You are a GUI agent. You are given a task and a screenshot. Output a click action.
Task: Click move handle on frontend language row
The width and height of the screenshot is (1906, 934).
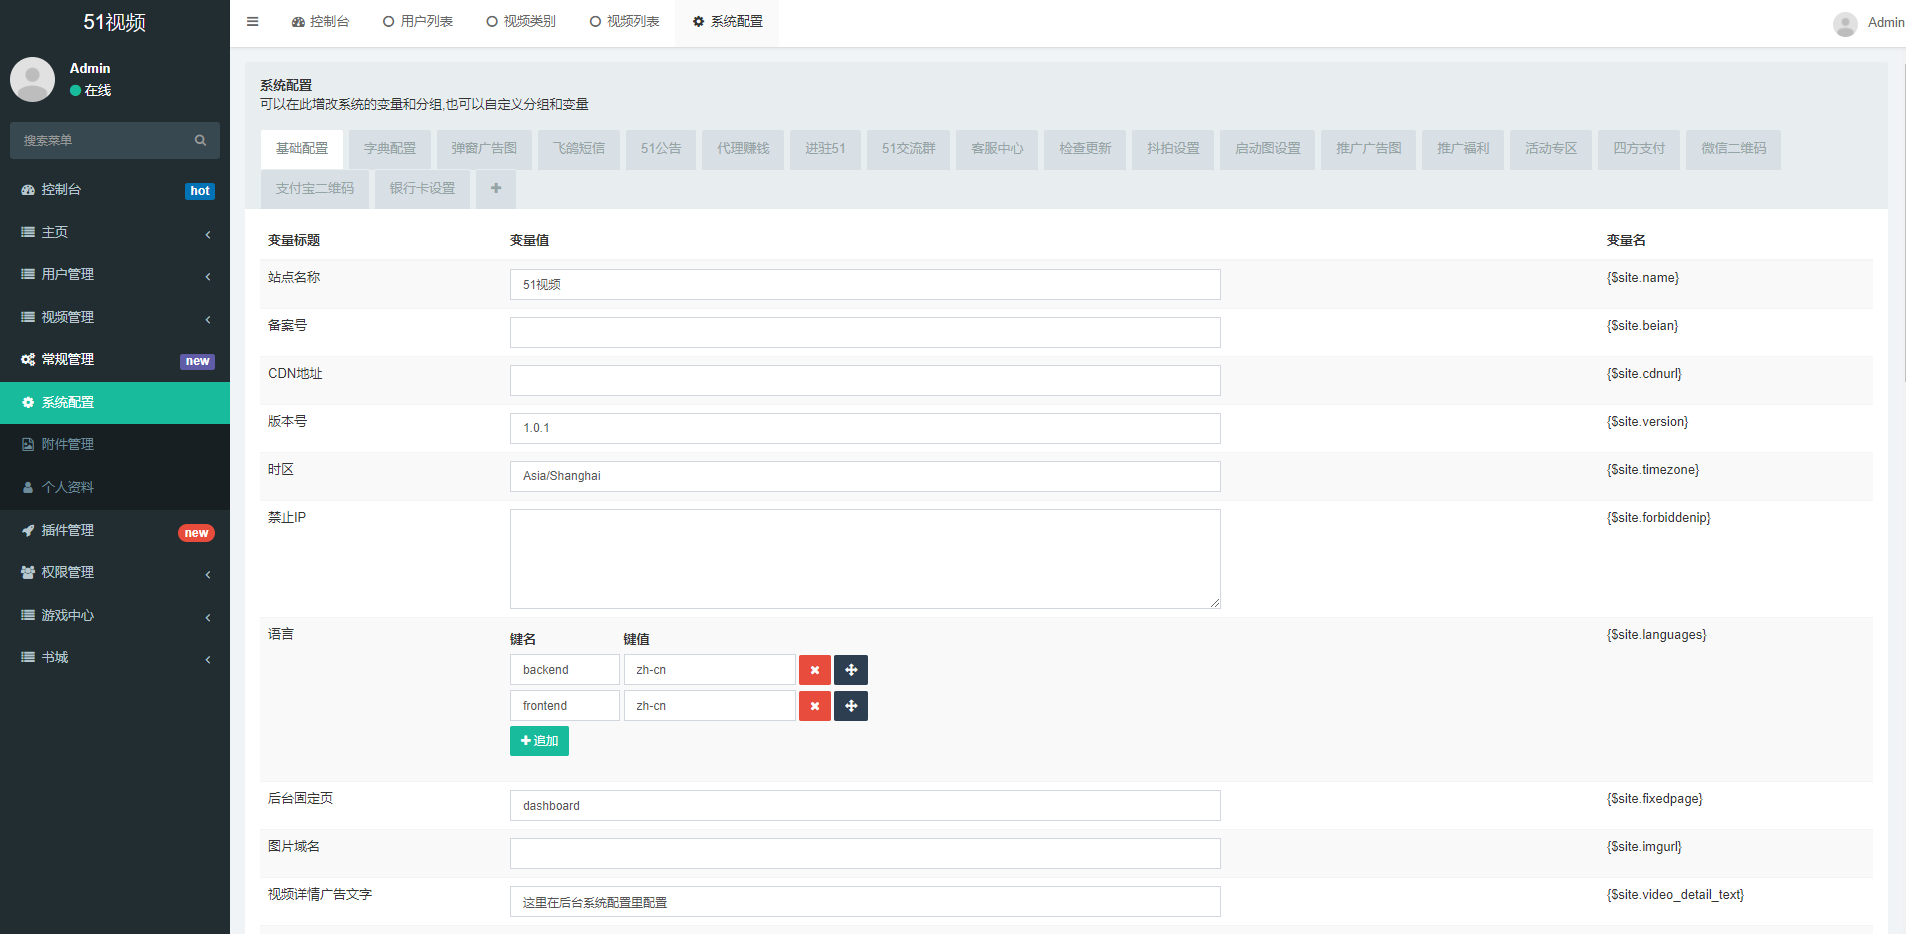tap(849, 705)
